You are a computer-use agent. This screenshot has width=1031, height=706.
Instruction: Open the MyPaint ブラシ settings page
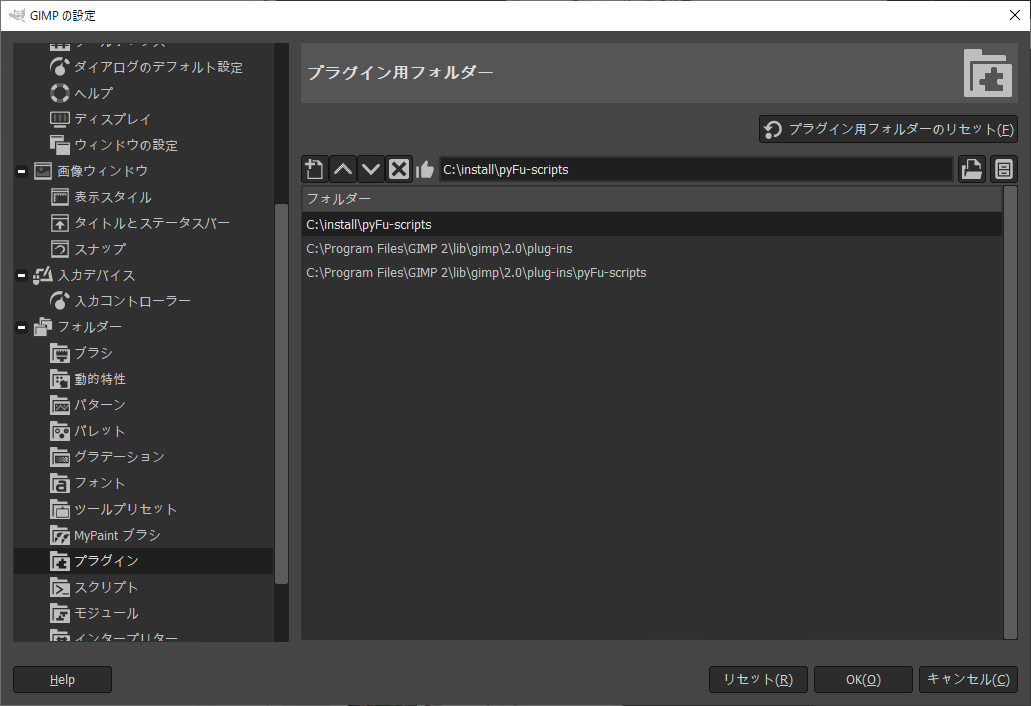tap(117, 535)
